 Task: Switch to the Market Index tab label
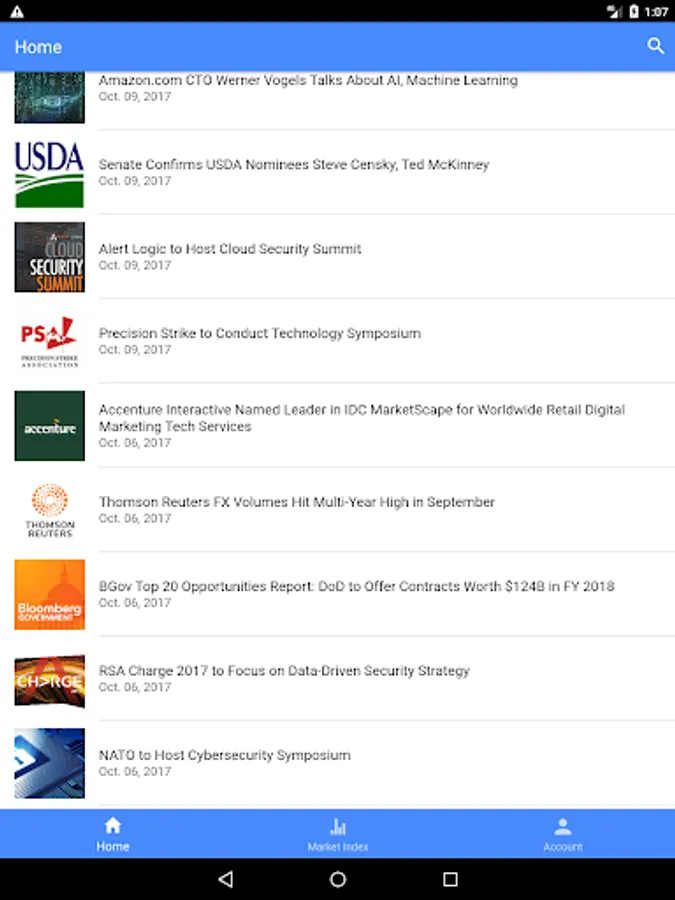click(338, 847)
